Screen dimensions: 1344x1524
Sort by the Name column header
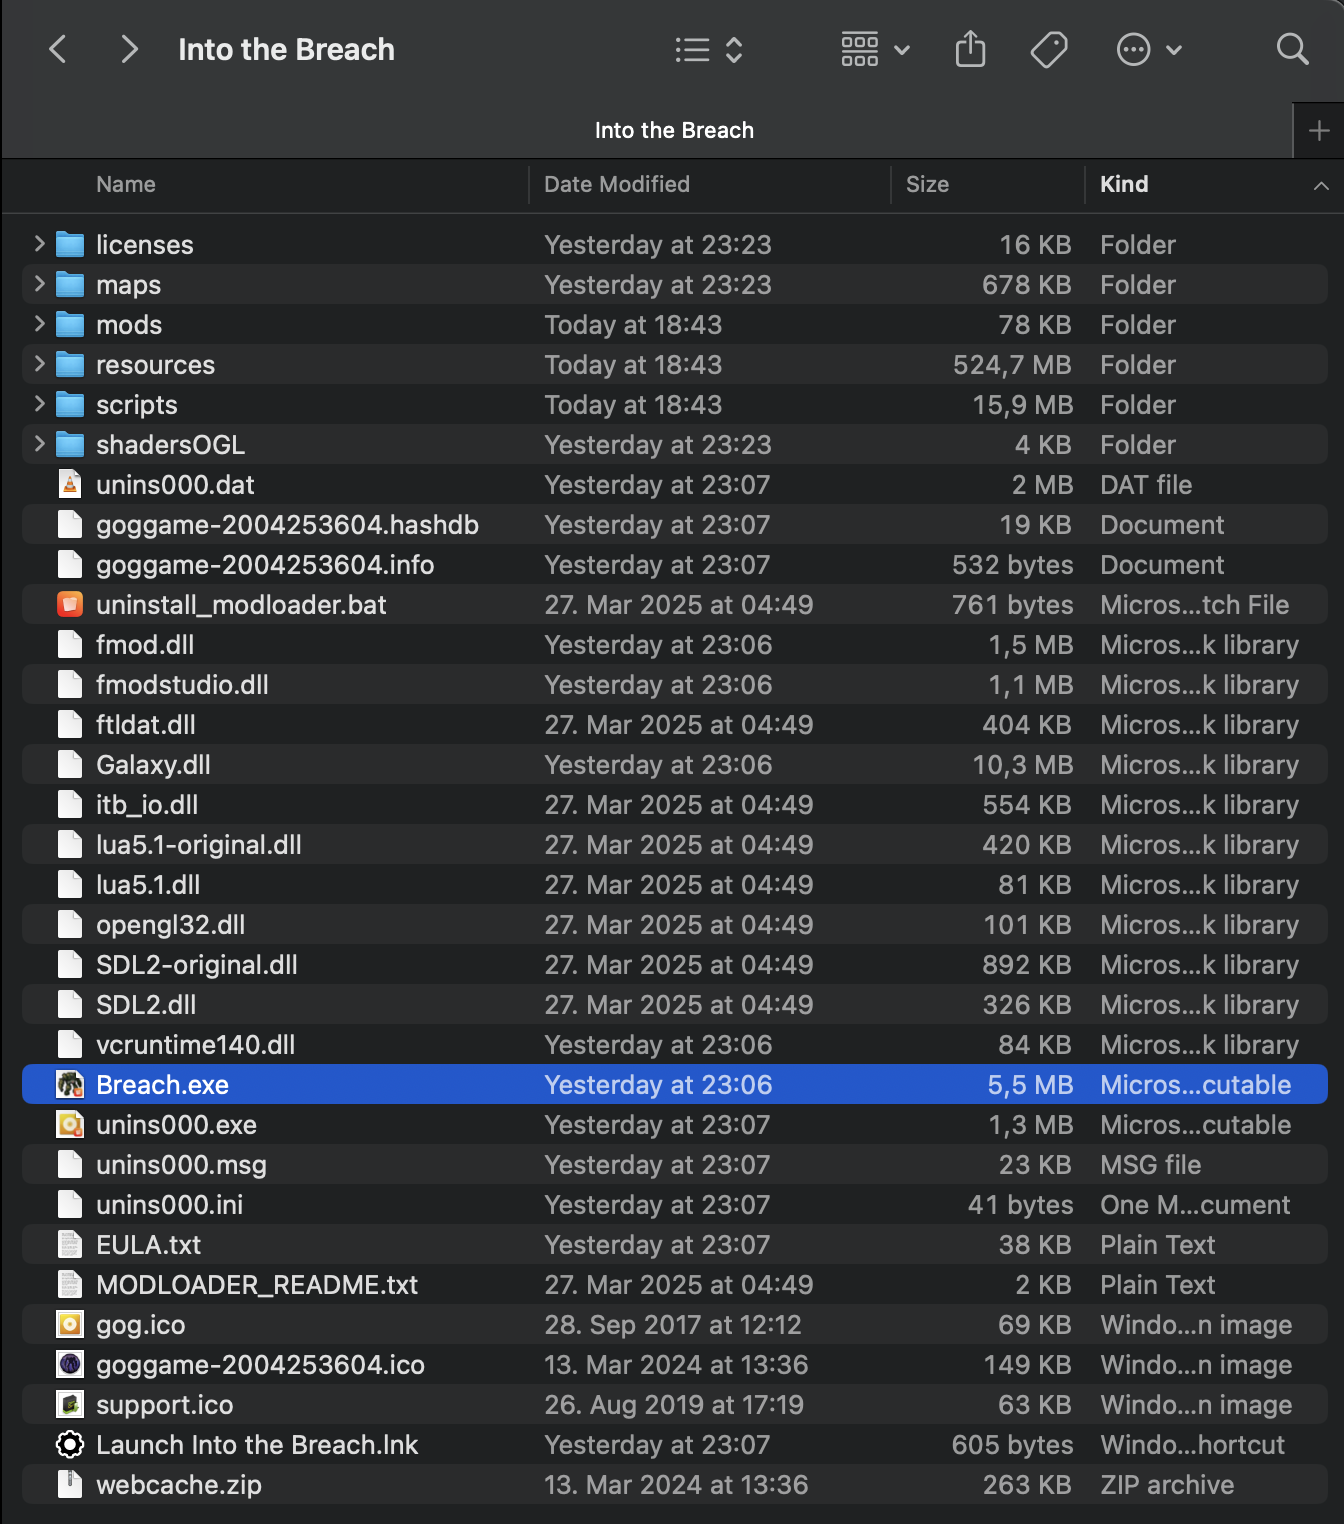pyautogui.click(x=126, y=184)
